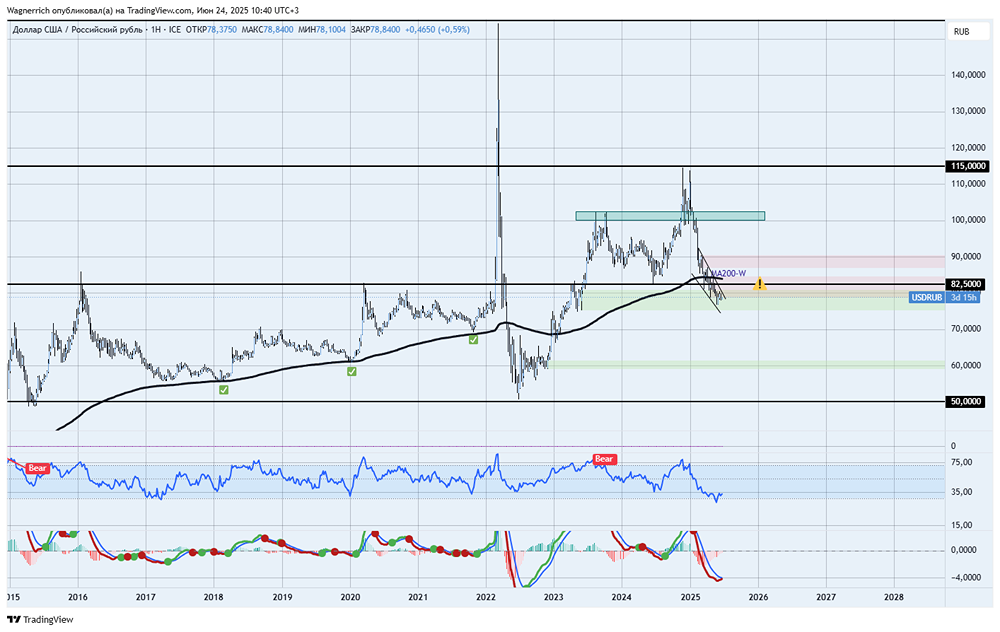
Task: Click the 82,5000 horizontal line price label
Action: click(x=967, y=284)
